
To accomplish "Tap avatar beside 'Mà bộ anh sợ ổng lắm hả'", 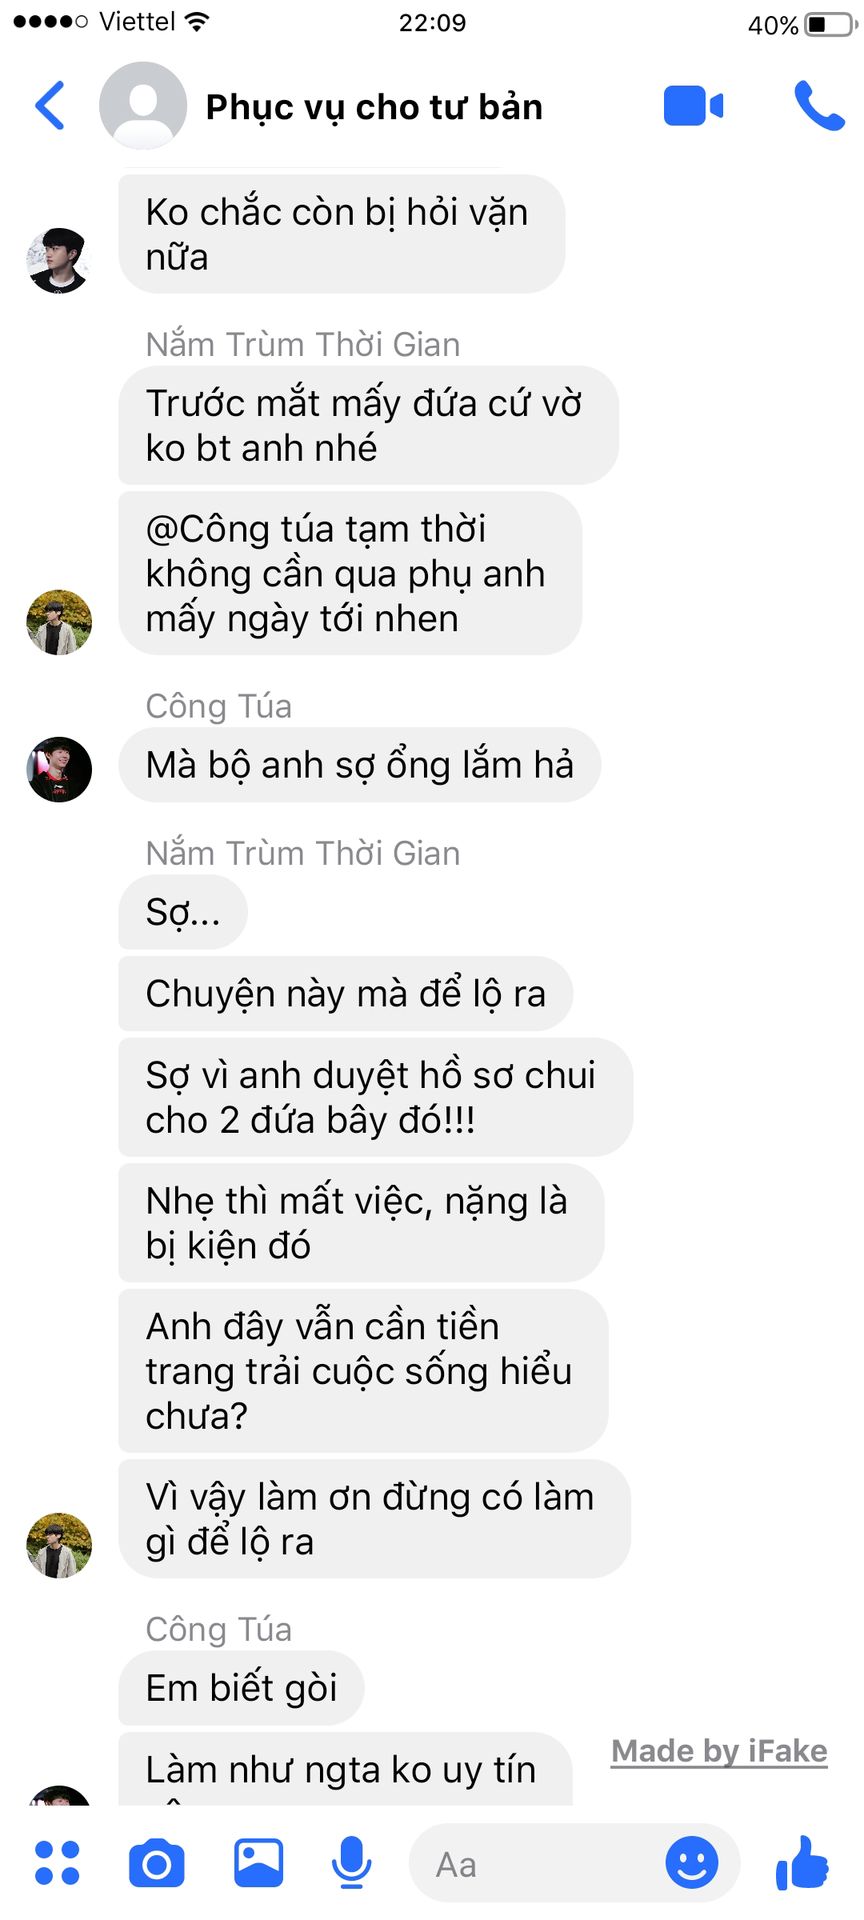I will click(x=59, y=769).
